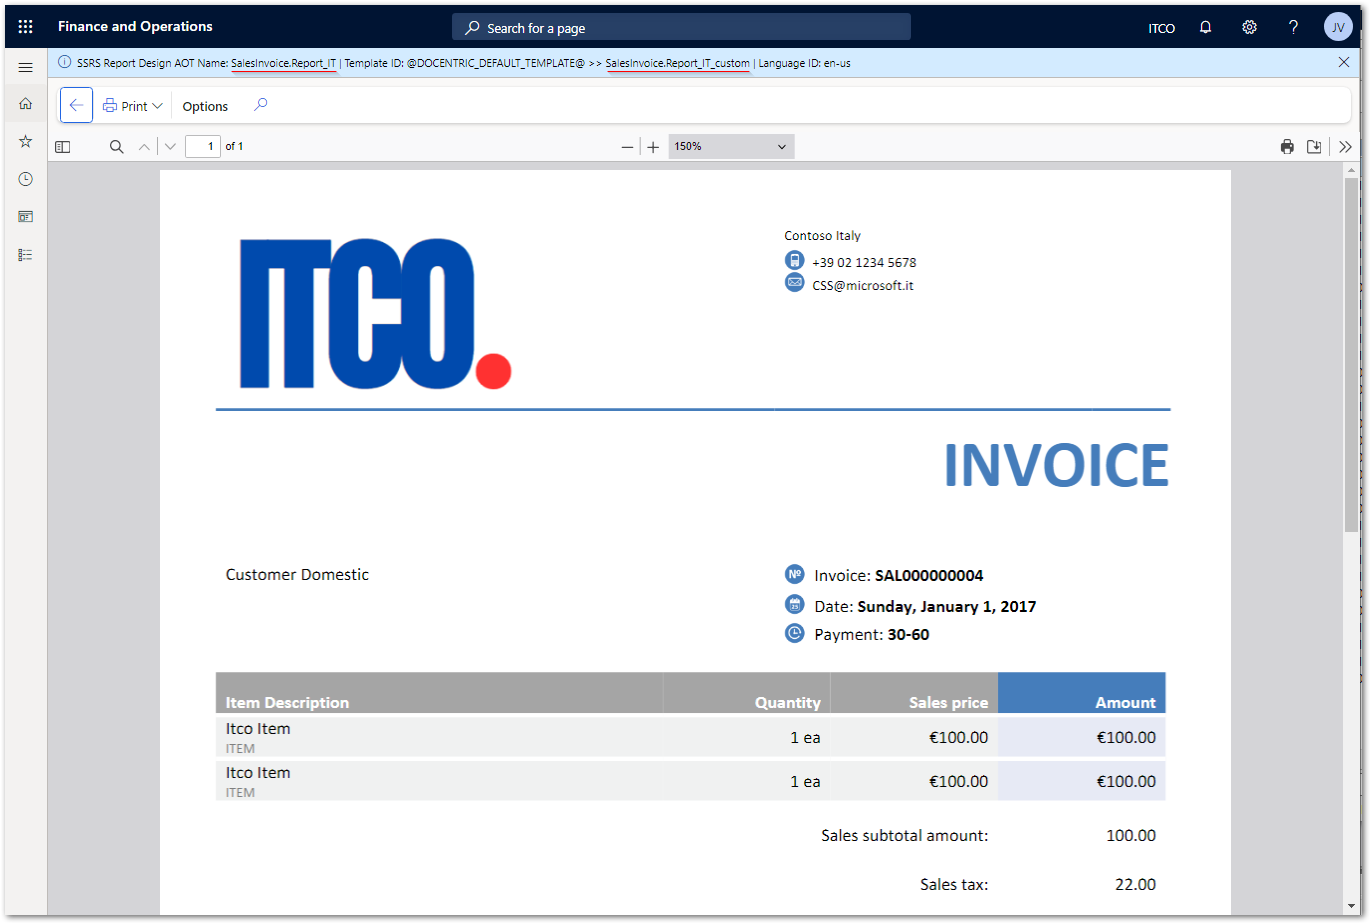Image resolution: width=1371 pixels, height=924 pixels.
Task: Open the ITCO company picker
Action: [x=1161, y=28]
